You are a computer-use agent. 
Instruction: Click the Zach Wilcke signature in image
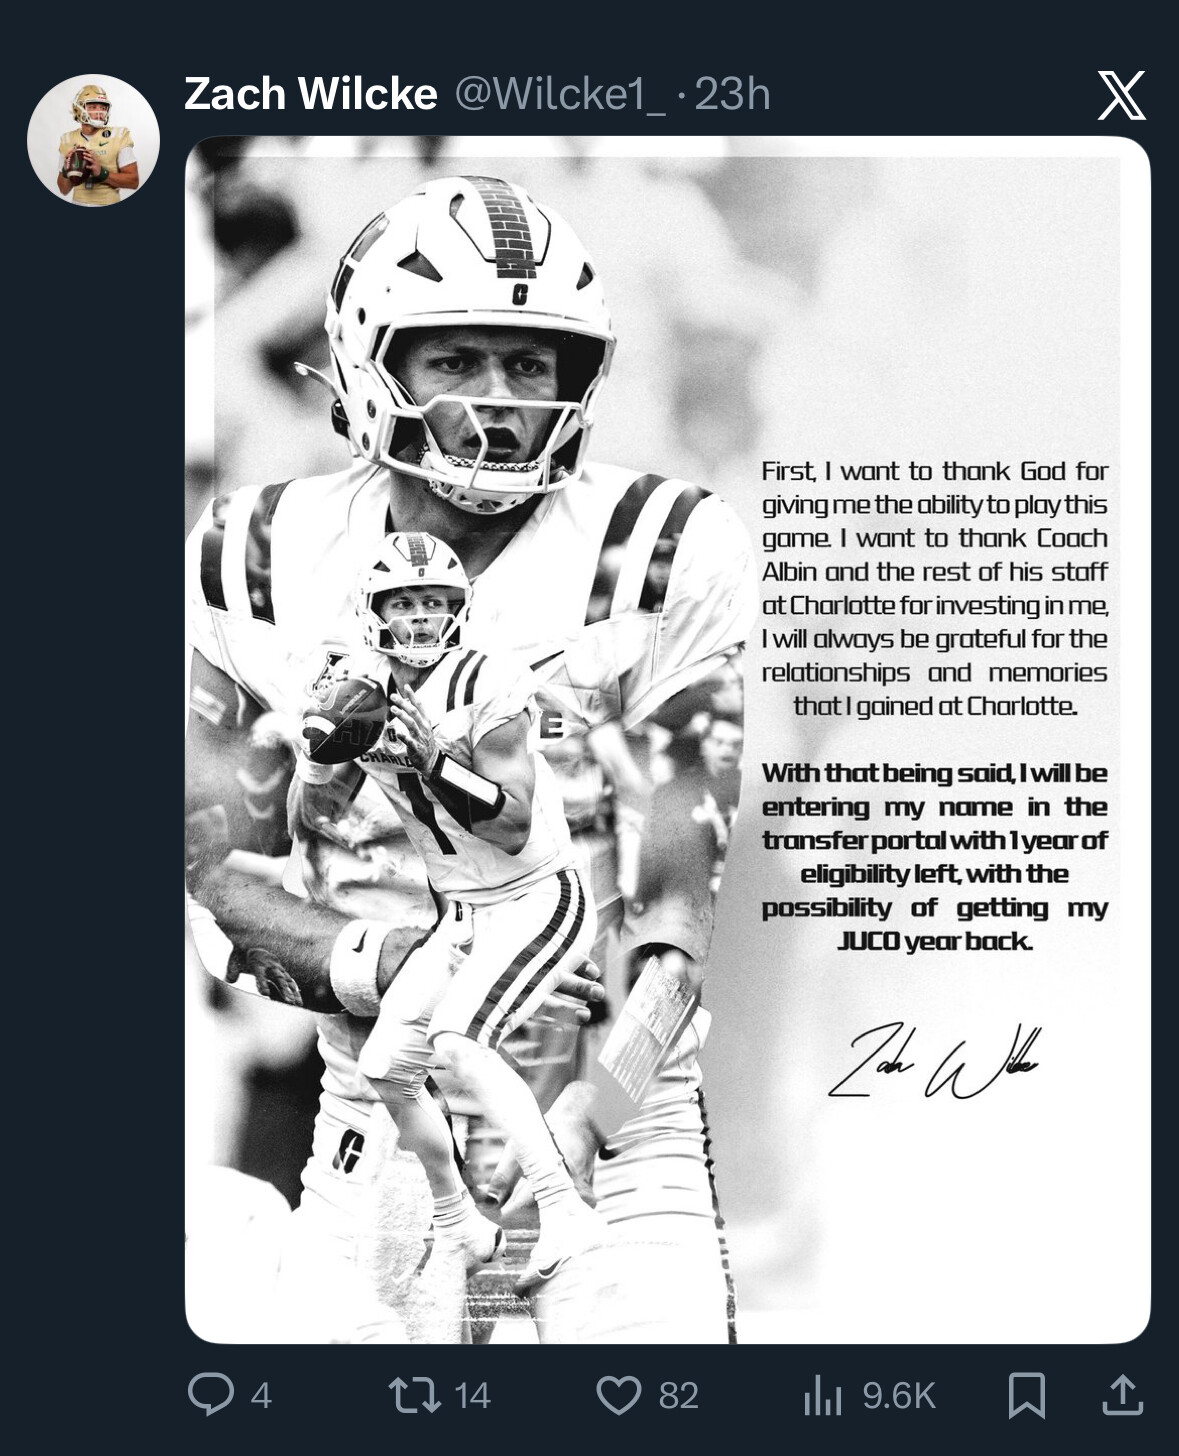click(934, 1062)
